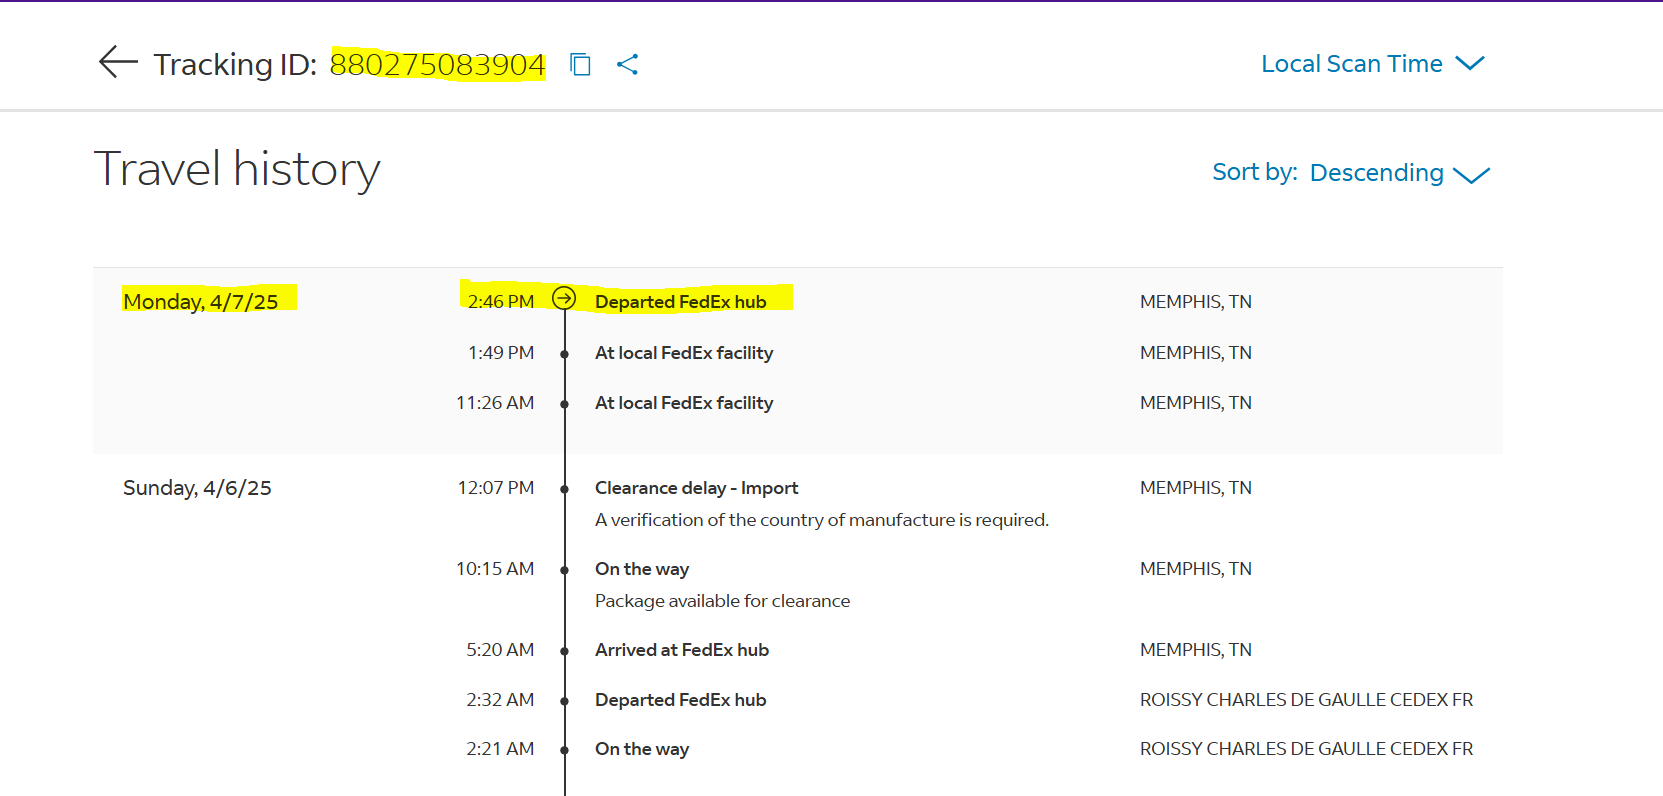Click the circled arrow marker at 2:46 PM

(564, 298)
